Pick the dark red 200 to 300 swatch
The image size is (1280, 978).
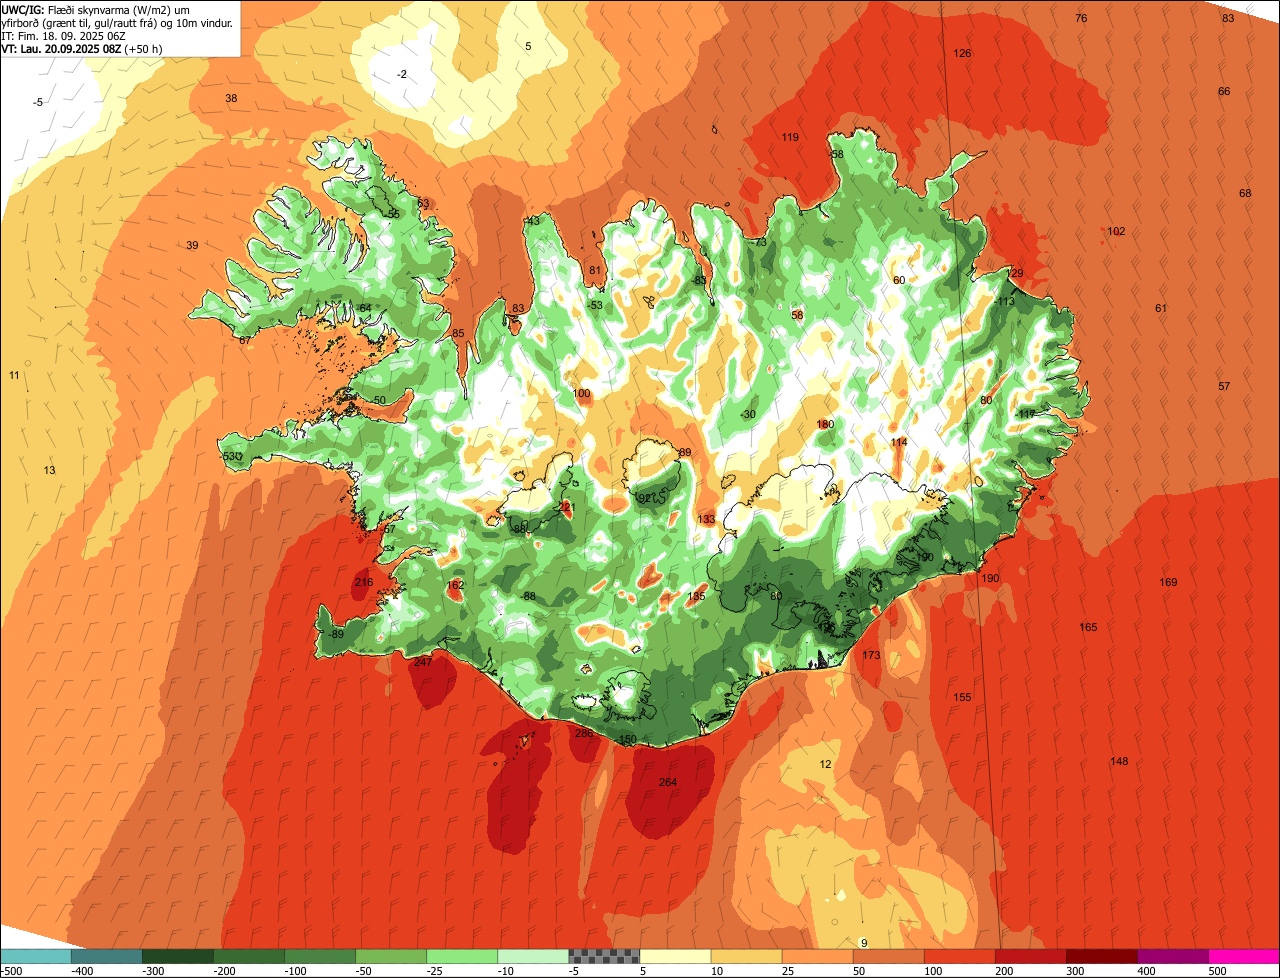(x=1030, y=956)
